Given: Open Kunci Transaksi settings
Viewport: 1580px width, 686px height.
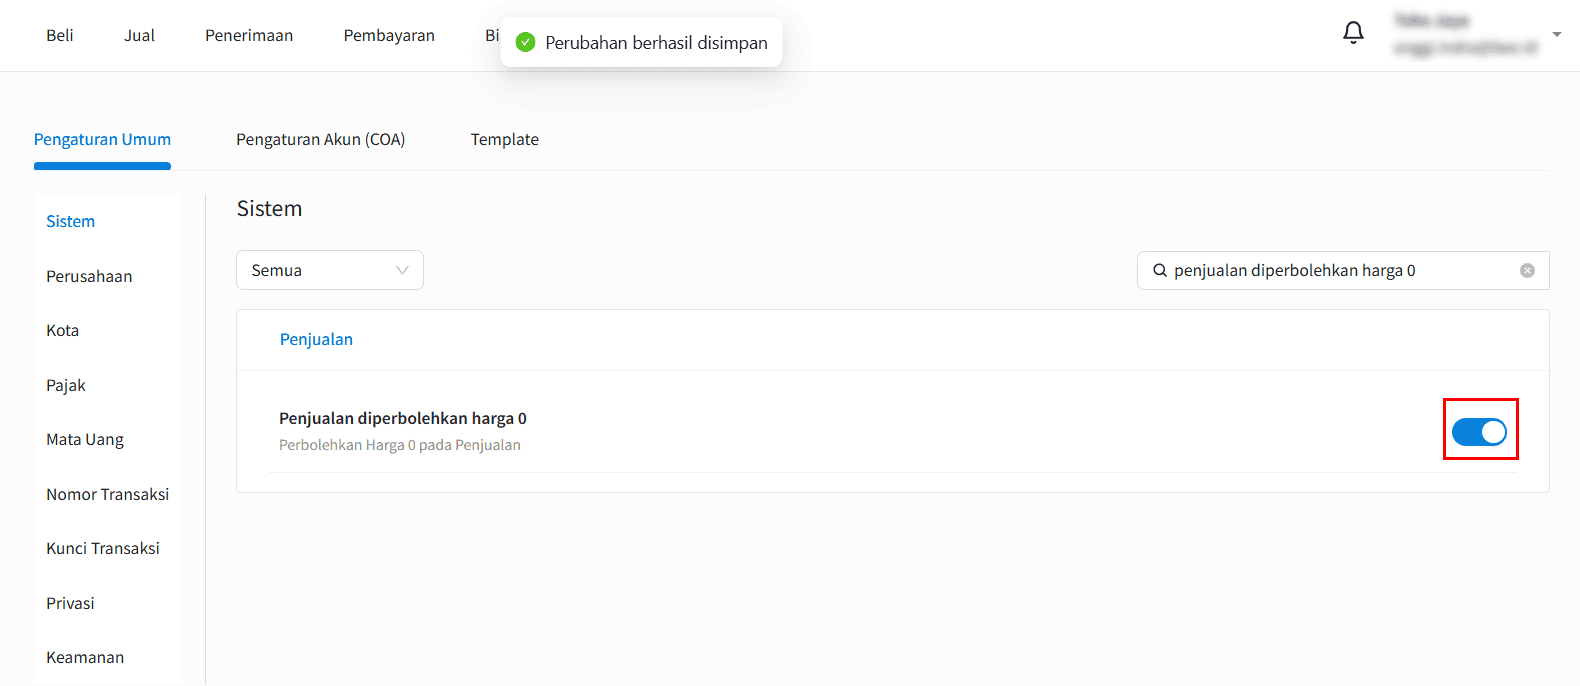Looking at the screenshot, I should (103, 548).
